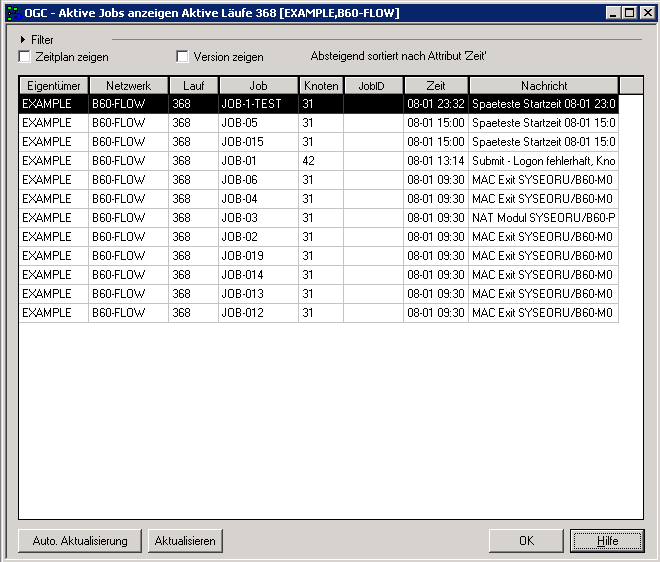Sort by the Knoten column header

(321, 86)
